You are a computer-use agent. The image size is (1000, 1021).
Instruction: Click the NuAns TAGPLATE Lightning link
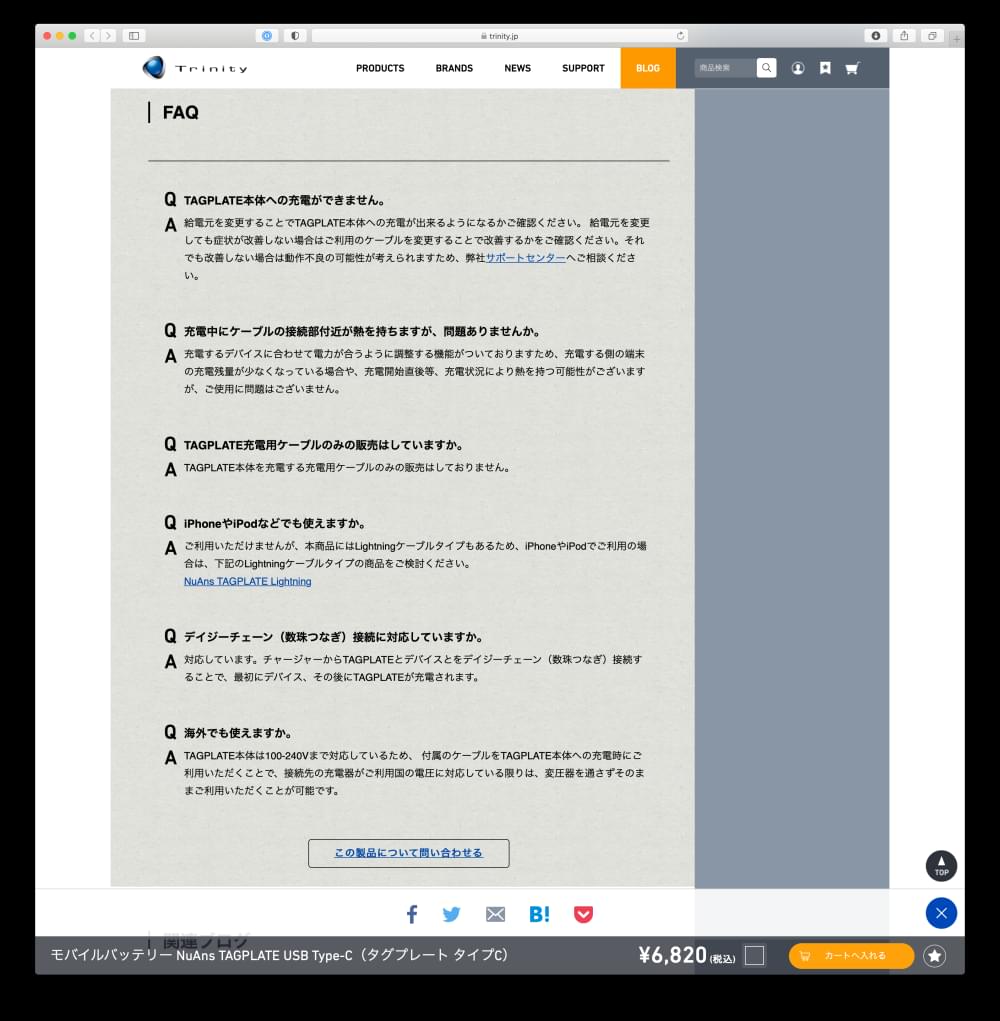pyautogui.click(x=247, y=581)
